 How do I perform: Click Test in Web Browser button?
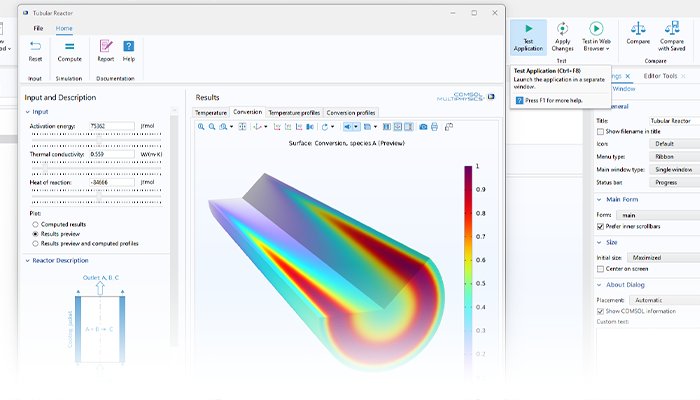596,38
